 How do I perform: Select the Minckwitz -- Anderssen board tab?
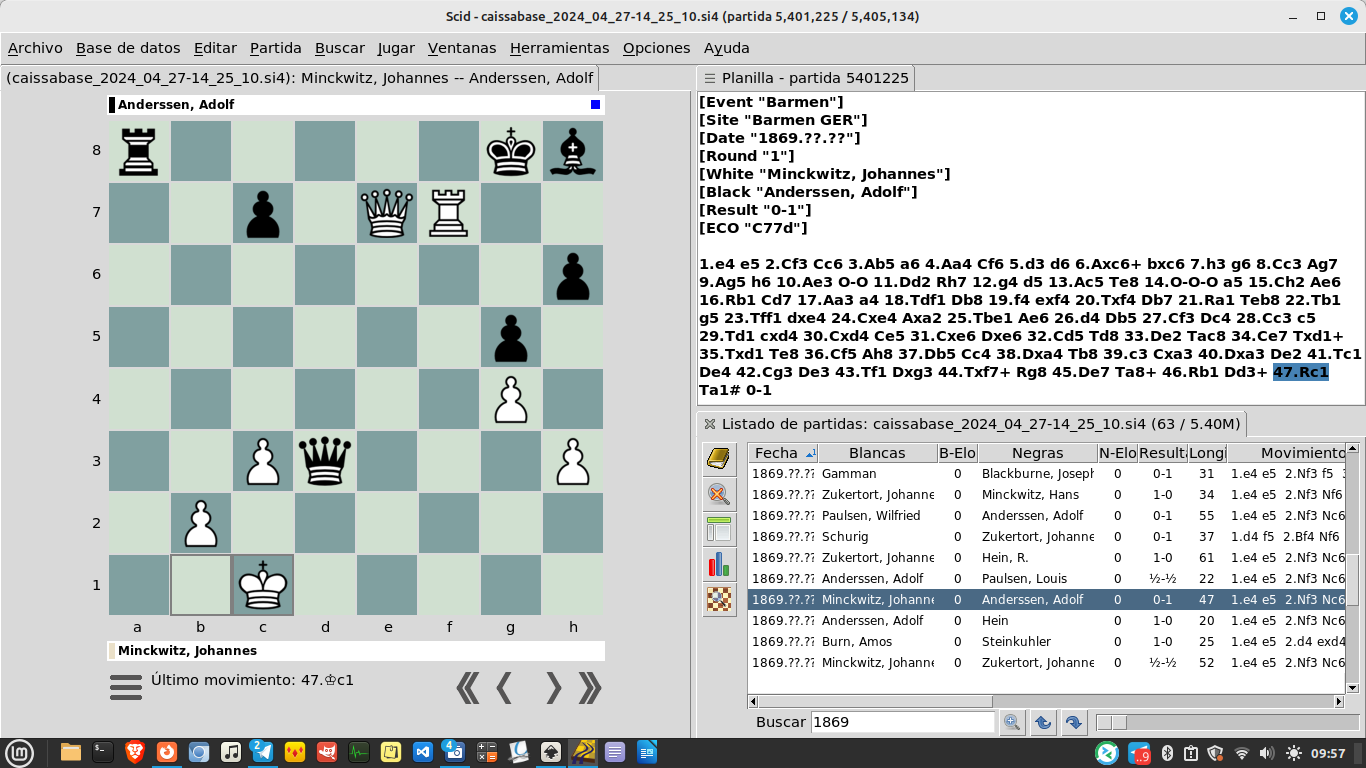pyautogui.click(x=300, y=78)
